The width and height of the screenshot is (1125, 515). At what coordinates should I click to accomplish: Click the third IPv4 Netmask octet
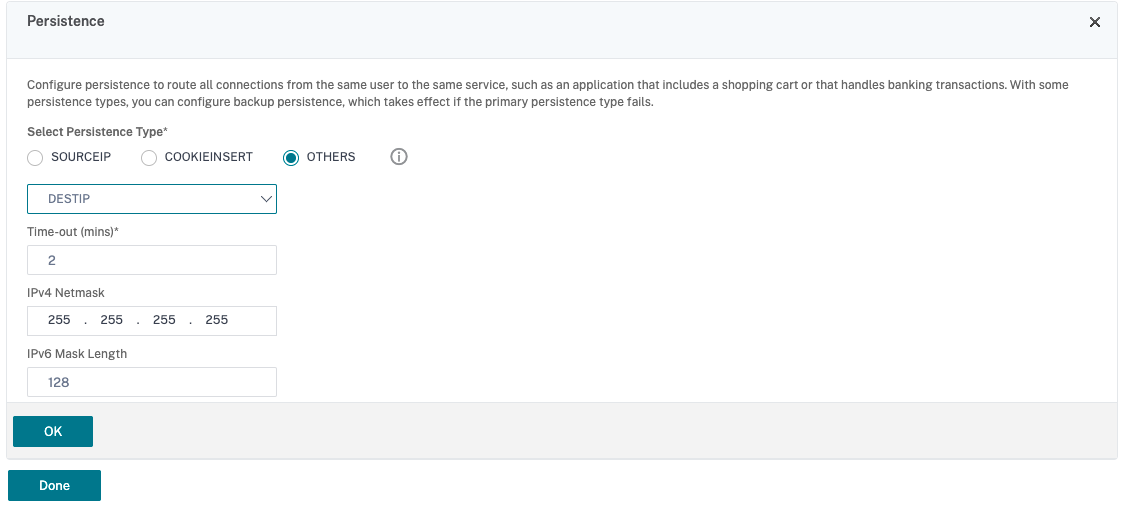[164, 320]
